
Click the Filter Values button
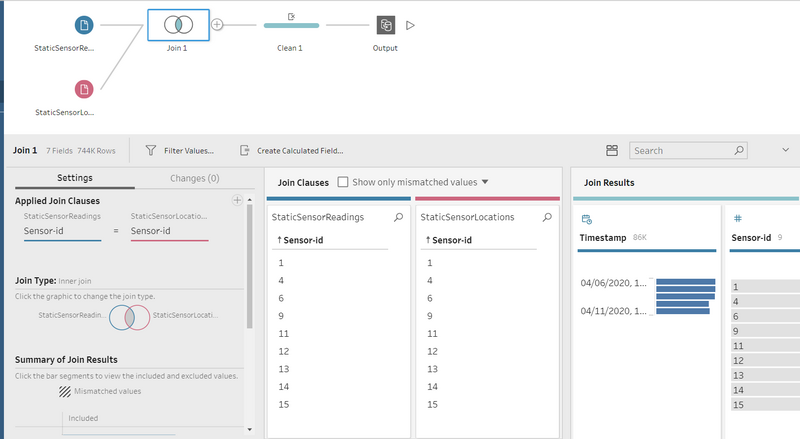pyautogui.click(x=180, y=151)
